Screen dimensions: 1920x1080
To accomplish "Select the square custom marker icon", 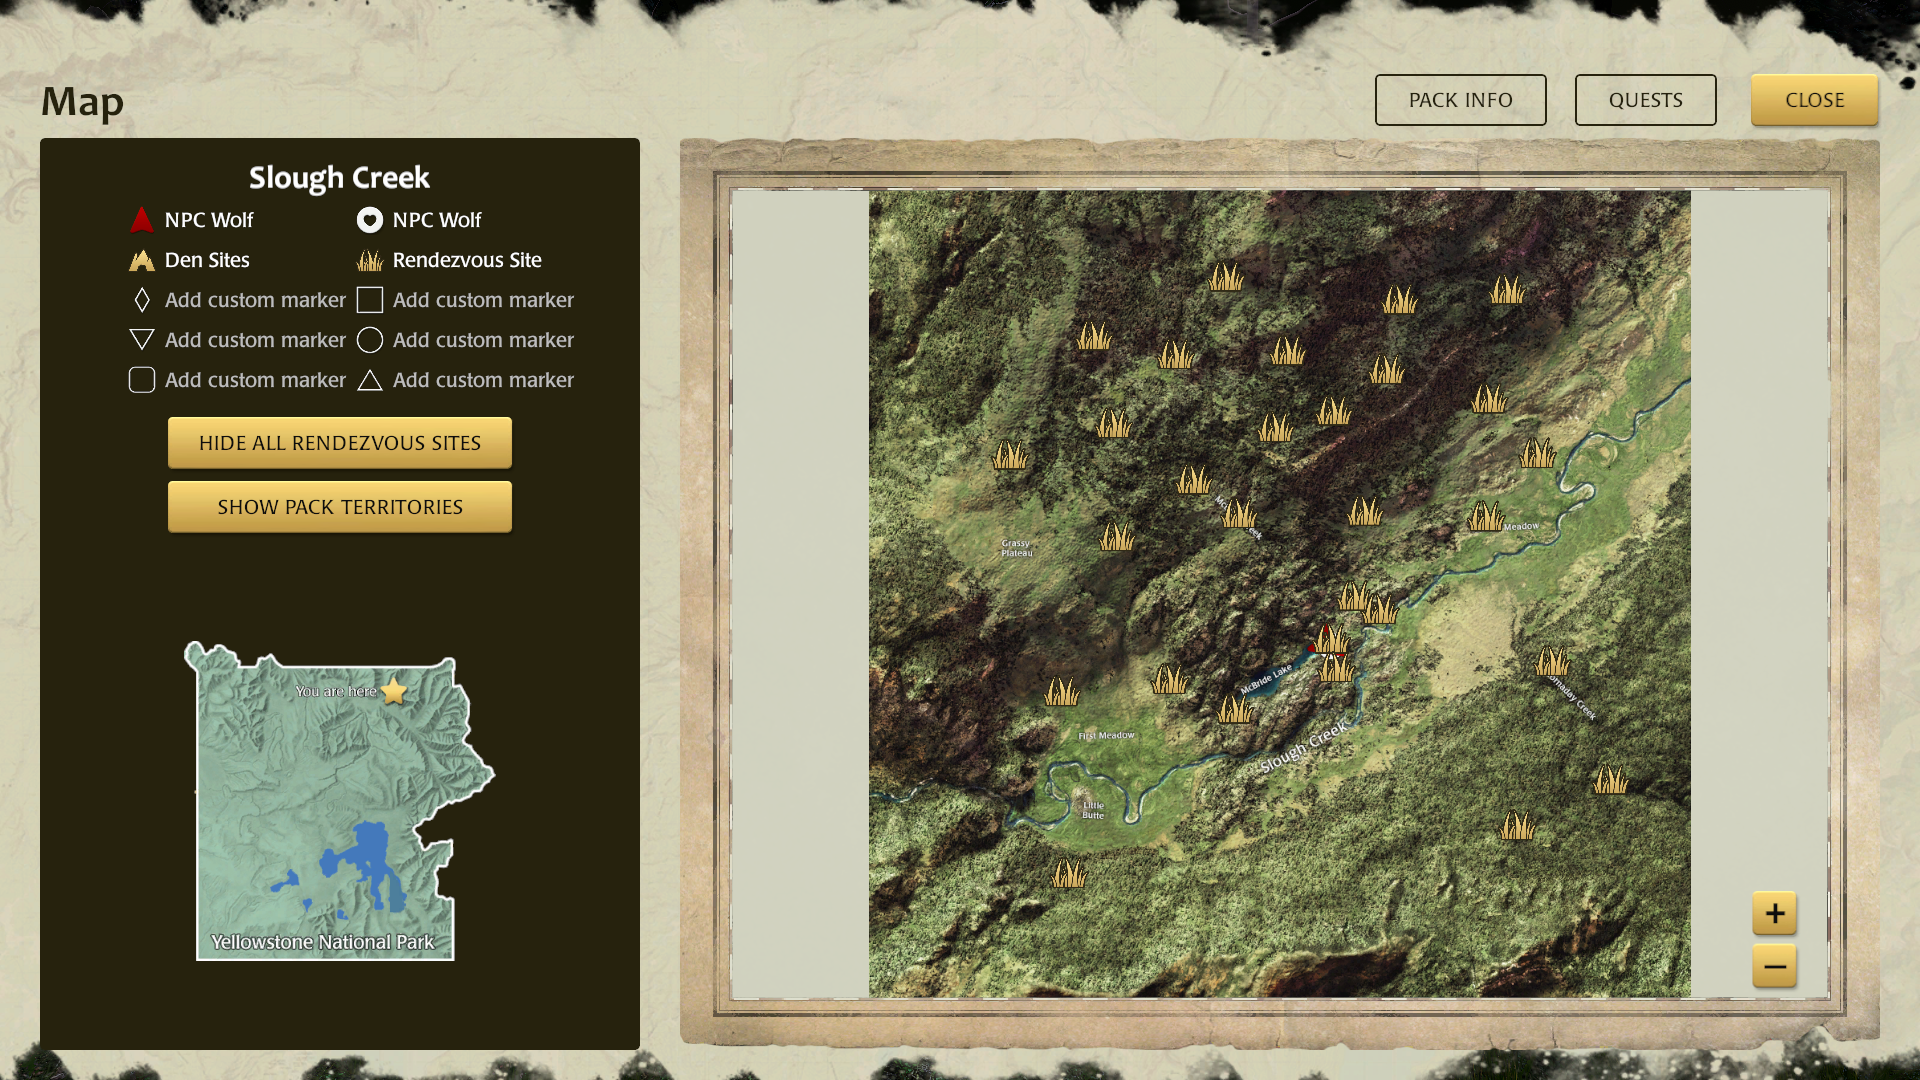I will click(370, 300).
